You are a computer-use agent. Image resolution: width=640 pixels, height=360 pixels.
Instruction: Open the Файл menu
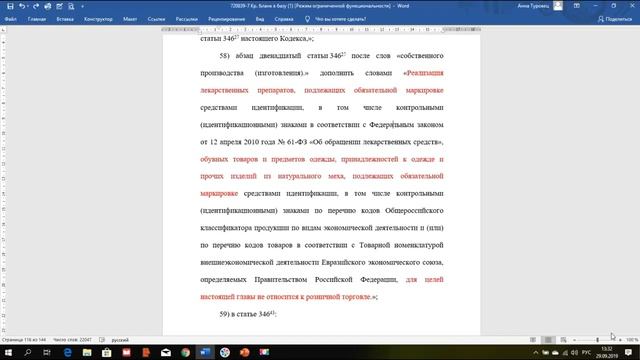pyautogui.click(x=11, y=19)
